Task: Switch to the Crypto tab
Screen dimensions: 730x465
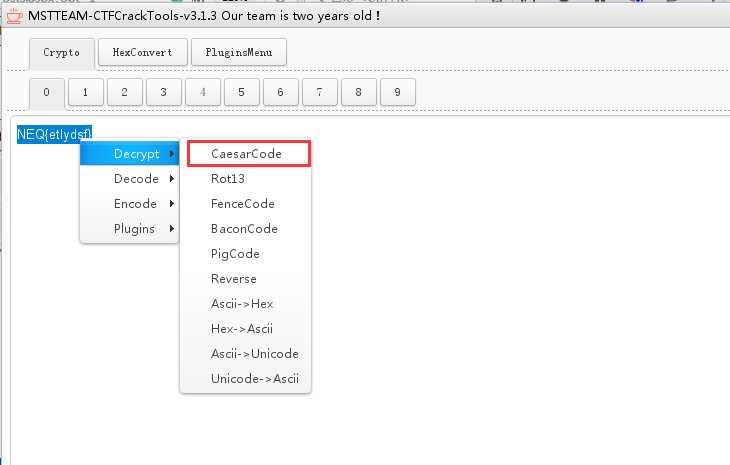Action: pyautogui.click(x=62, y=53)
